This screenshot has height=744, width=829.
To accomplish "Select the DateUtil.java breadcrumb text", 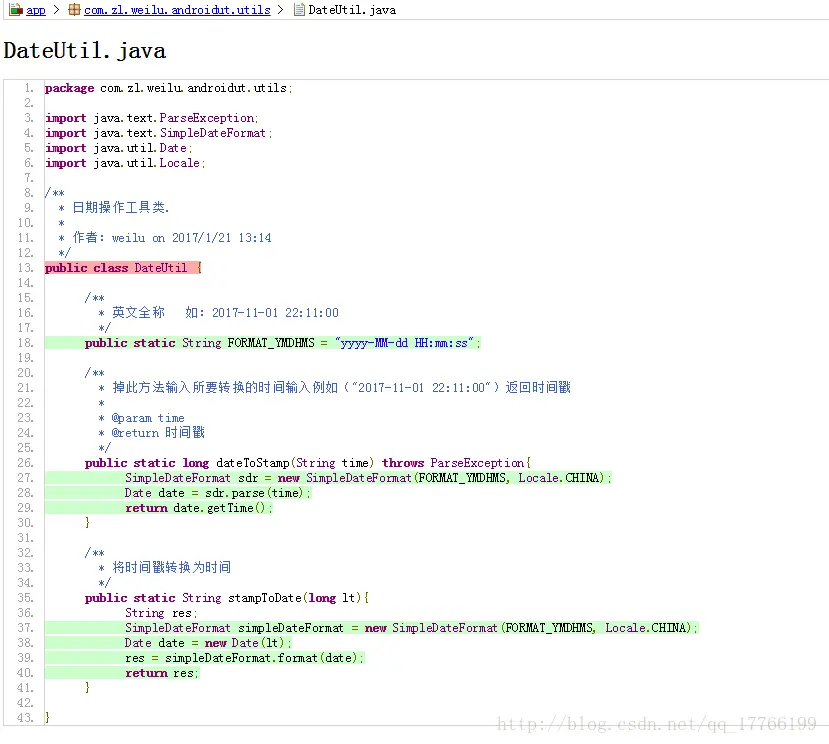I will (352, 10).
